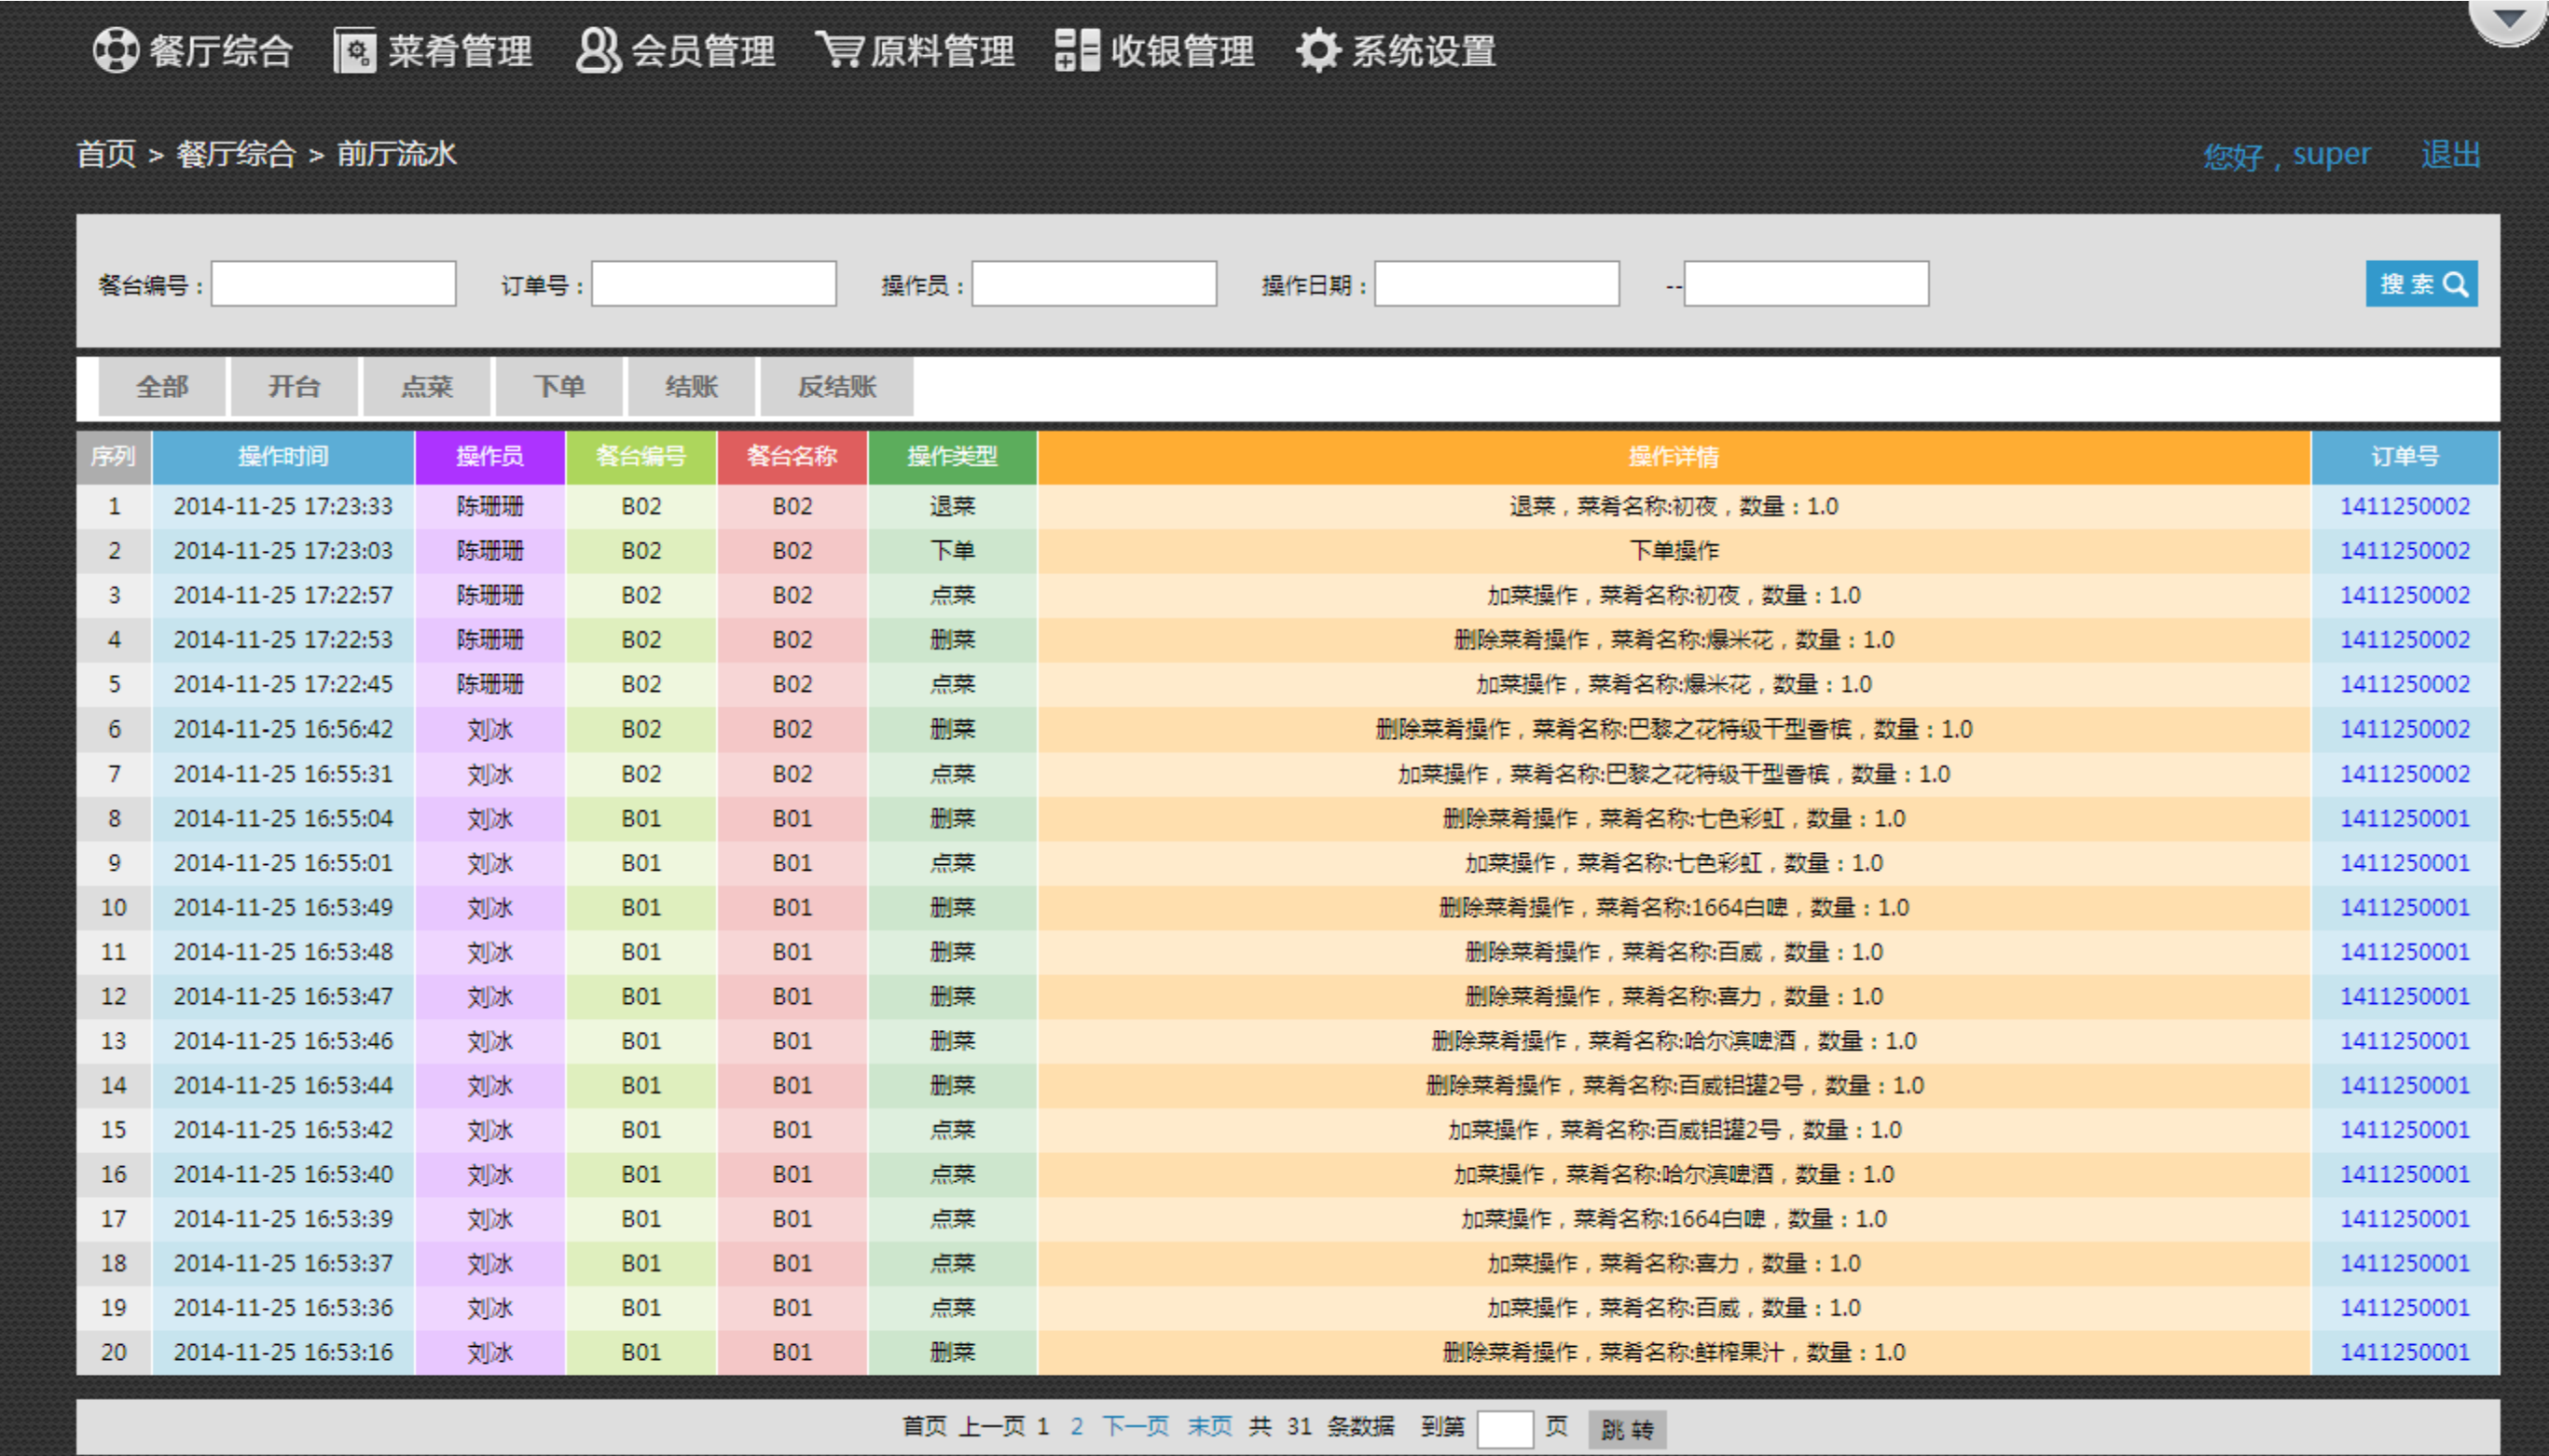Click the 餐厅综合 lifebuoy icon
2549x1456 pixels.
pos(116,50)
